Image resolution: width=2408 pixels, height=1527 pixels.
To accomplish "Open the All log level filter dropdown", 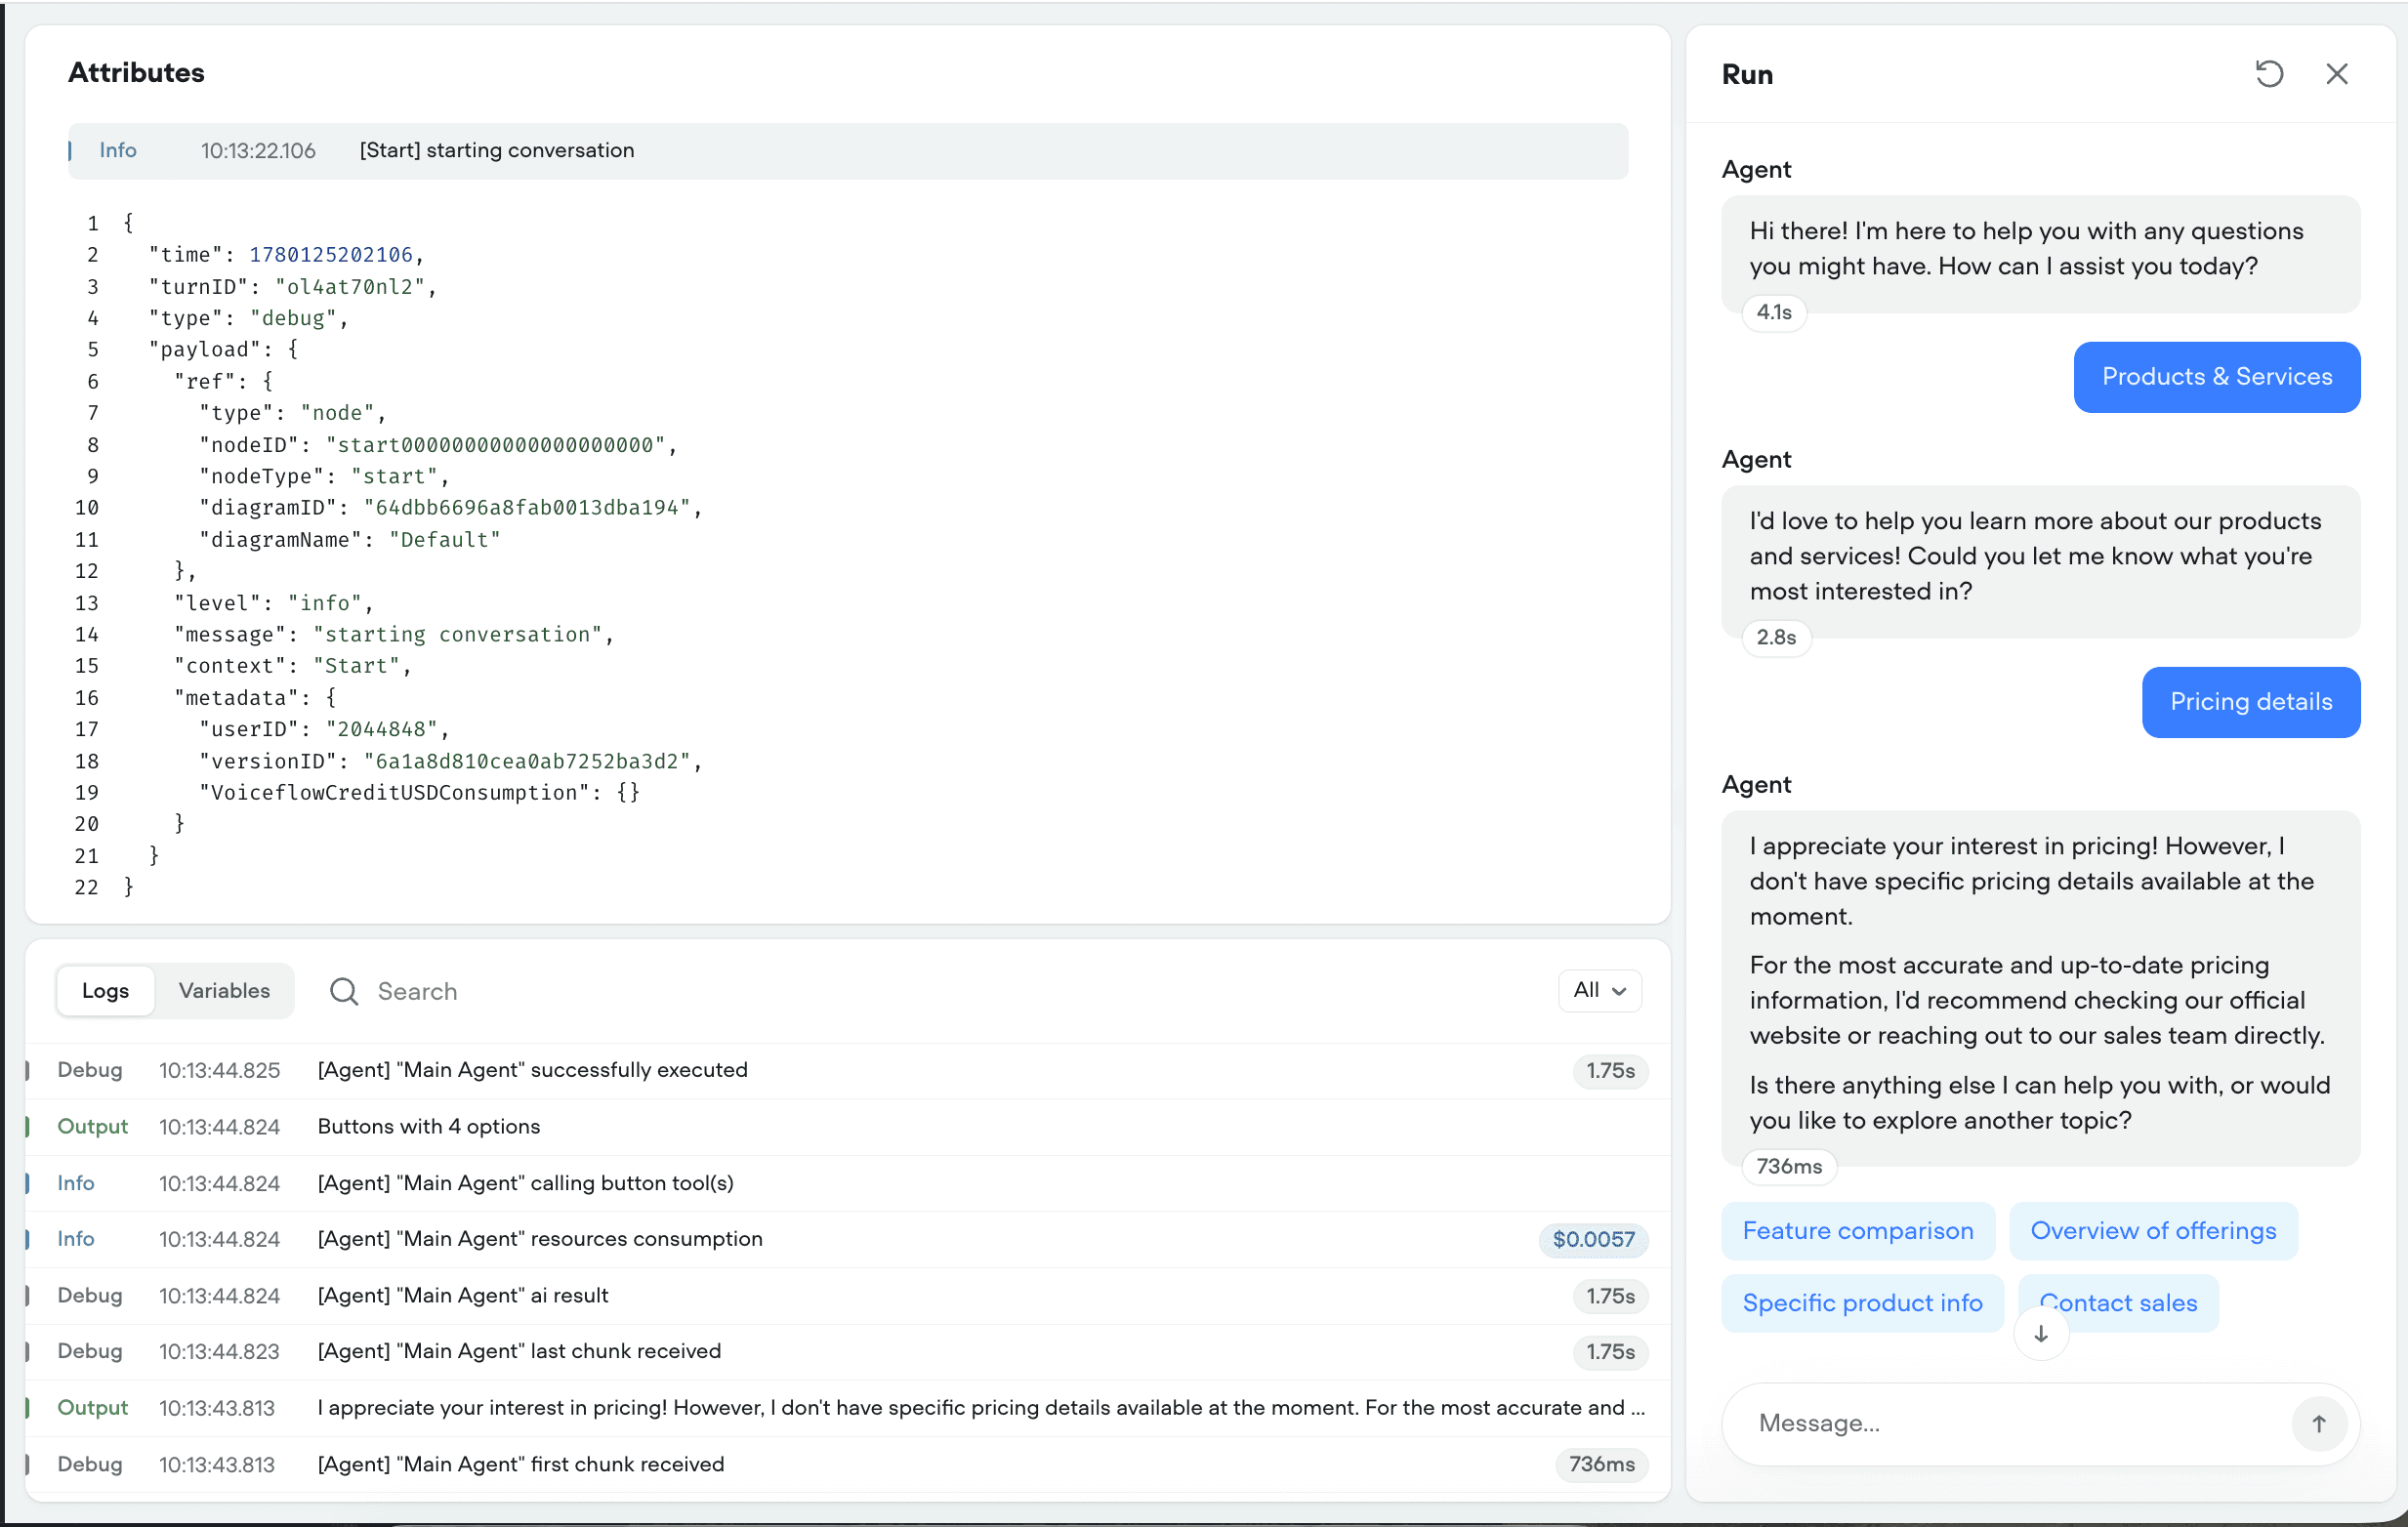I will 1599,990.
